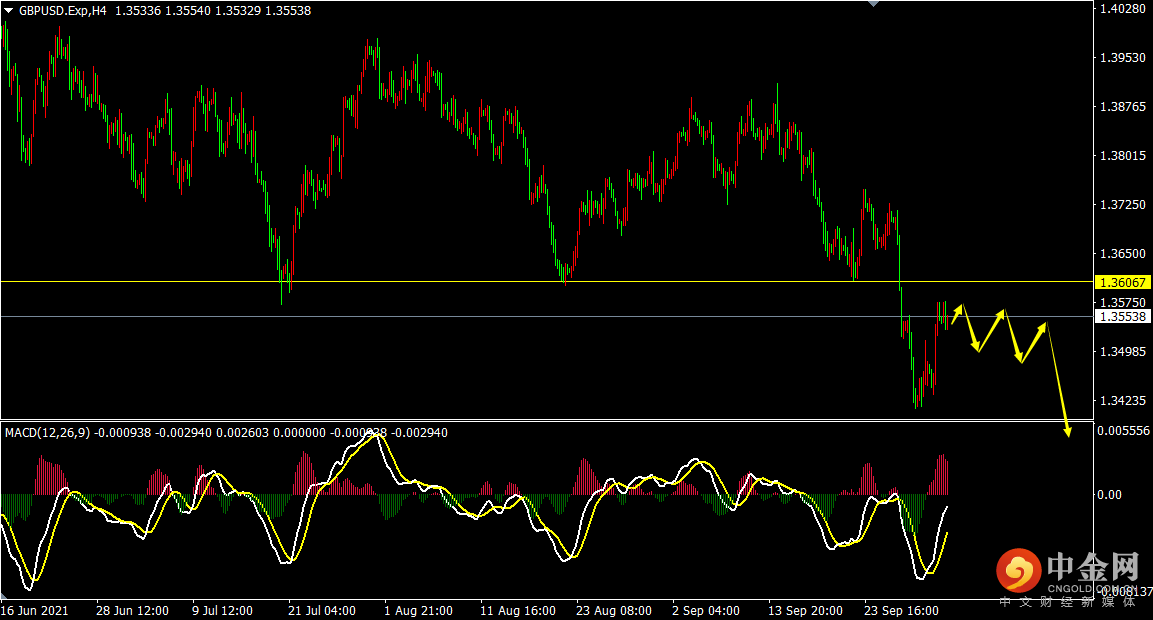Click the orange CNGOLD swirl logo icon
Screen dimensions: 1153x620
[1018, 572]
